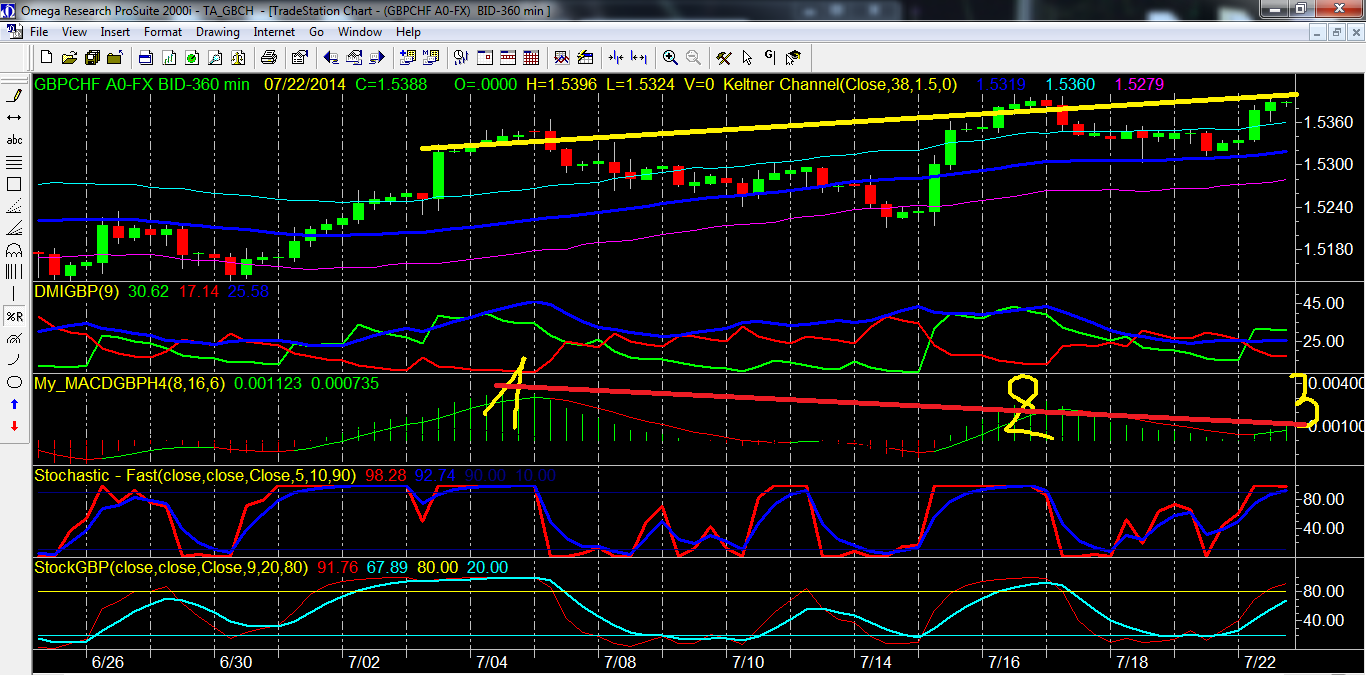This screenshot has width=1366, height=675.
Task: Choose the abc text annotation tool
Action: pyautogui.click(x=14, y=140)
